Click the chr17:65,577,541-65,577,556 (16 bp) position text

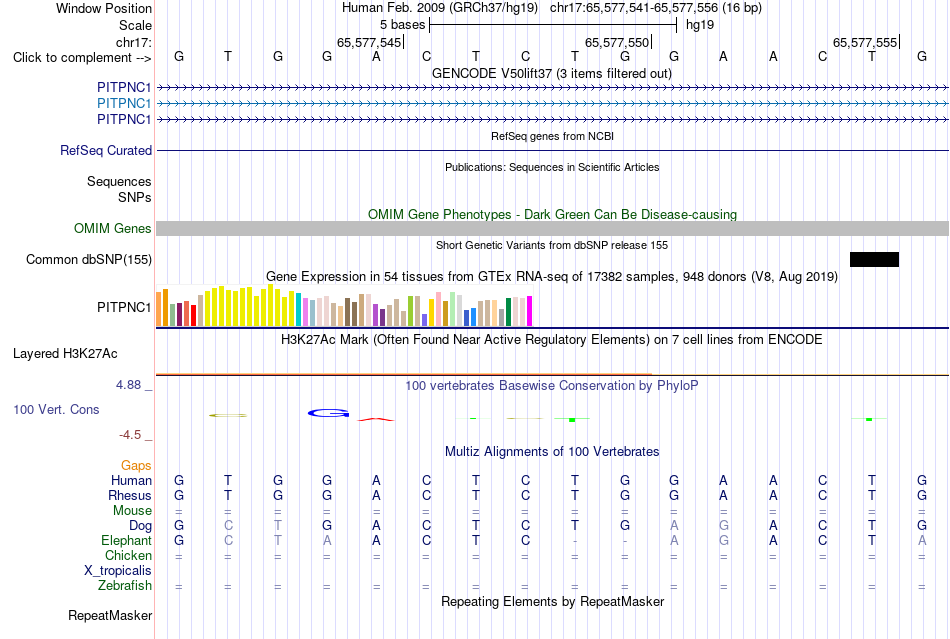click(x=656, y=8)
